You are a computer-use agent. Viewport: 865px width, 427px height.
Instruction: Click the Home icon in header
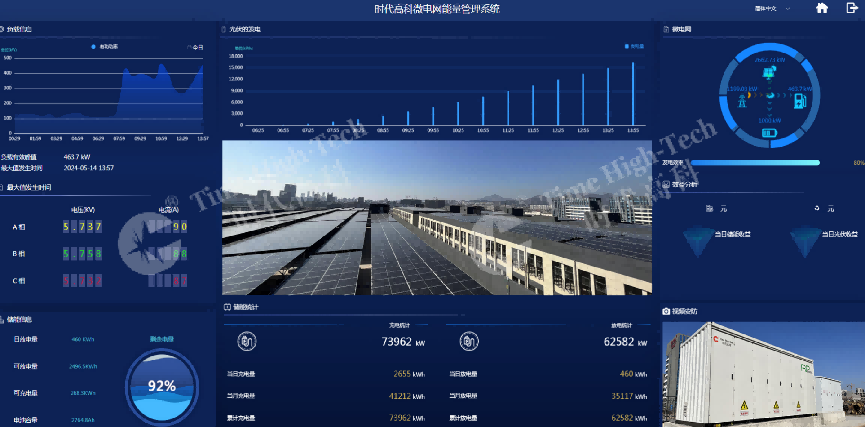pyautogui.click(x=822, y=8)
